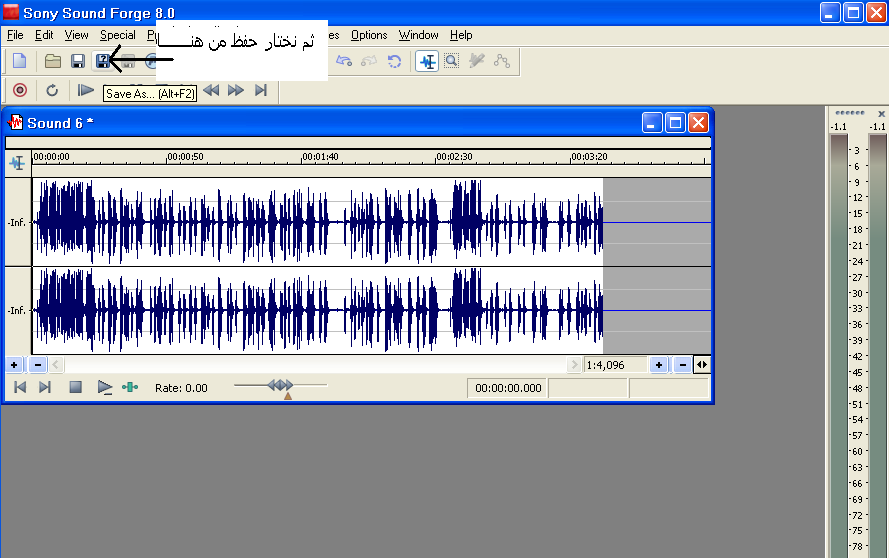Go to start in Sound 6 window
Screen dimensions: 889x558
(x=20, y=387)
